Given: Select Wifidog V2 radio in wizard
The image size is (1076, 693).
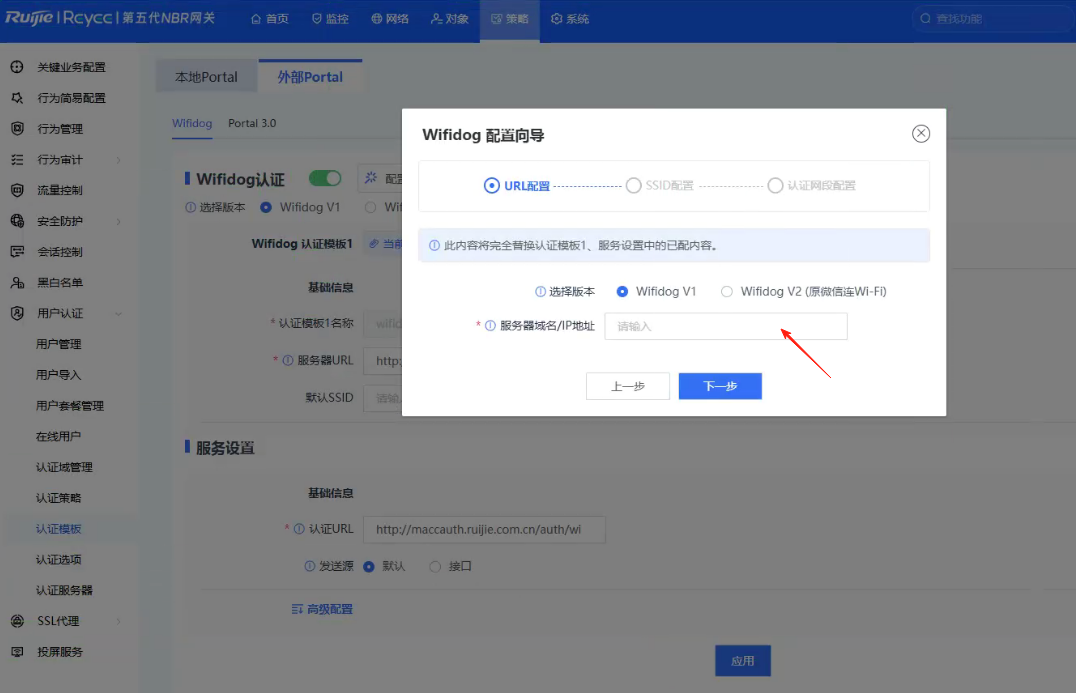Looking at the screenshot, I should click(x=727, y=292).
